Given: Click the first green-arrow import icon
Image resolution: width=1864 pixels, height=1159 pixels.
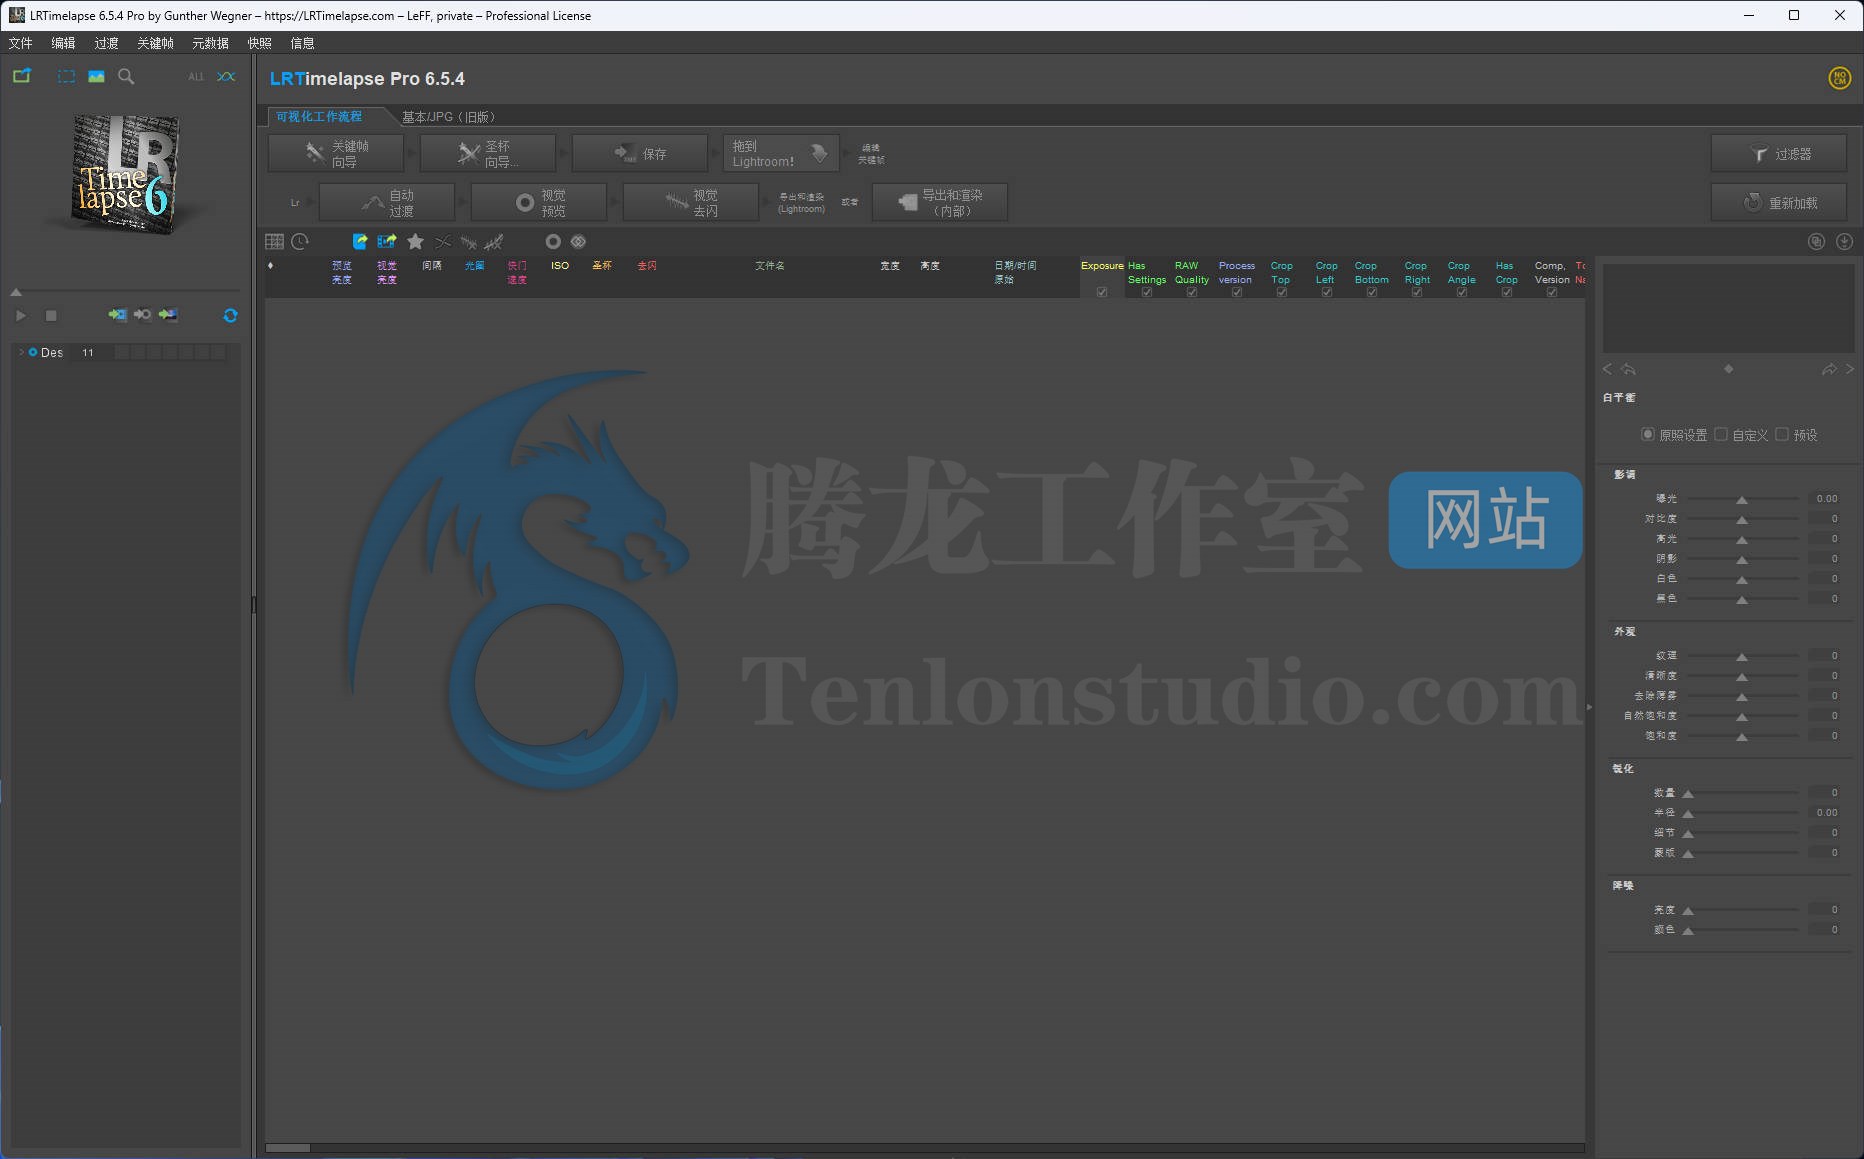Looking at the screenshot, I should click(118, 315).
